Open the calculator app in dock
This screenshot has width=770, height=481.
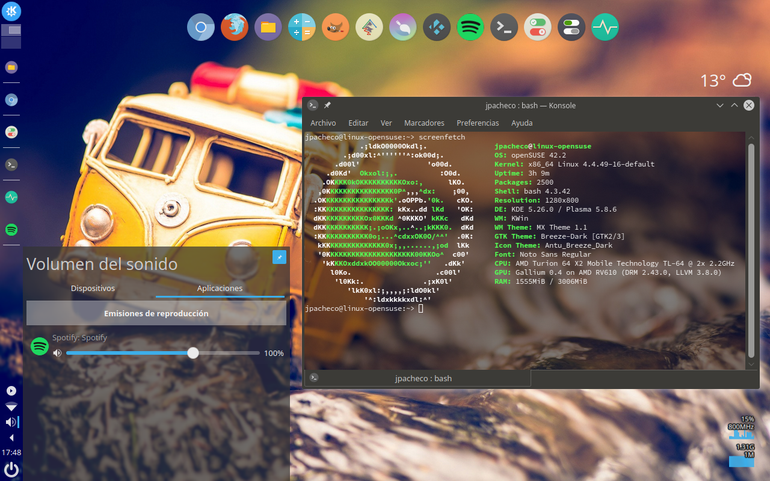point(302,27)
